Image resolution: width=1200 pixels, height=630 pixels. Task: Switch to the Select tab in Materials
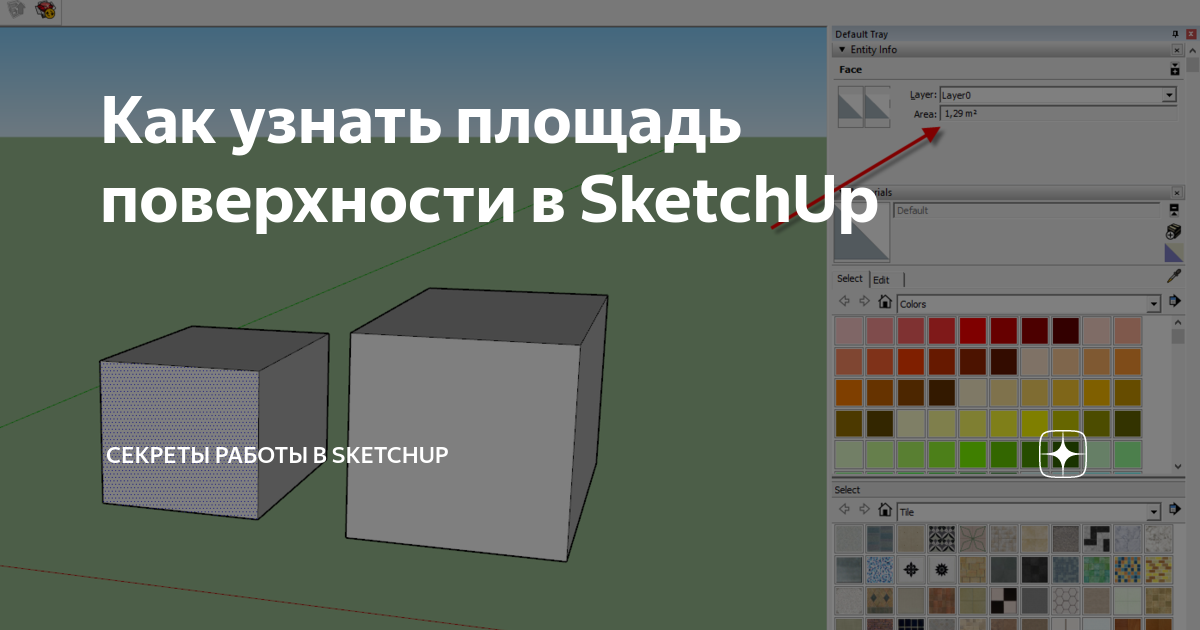849,279
